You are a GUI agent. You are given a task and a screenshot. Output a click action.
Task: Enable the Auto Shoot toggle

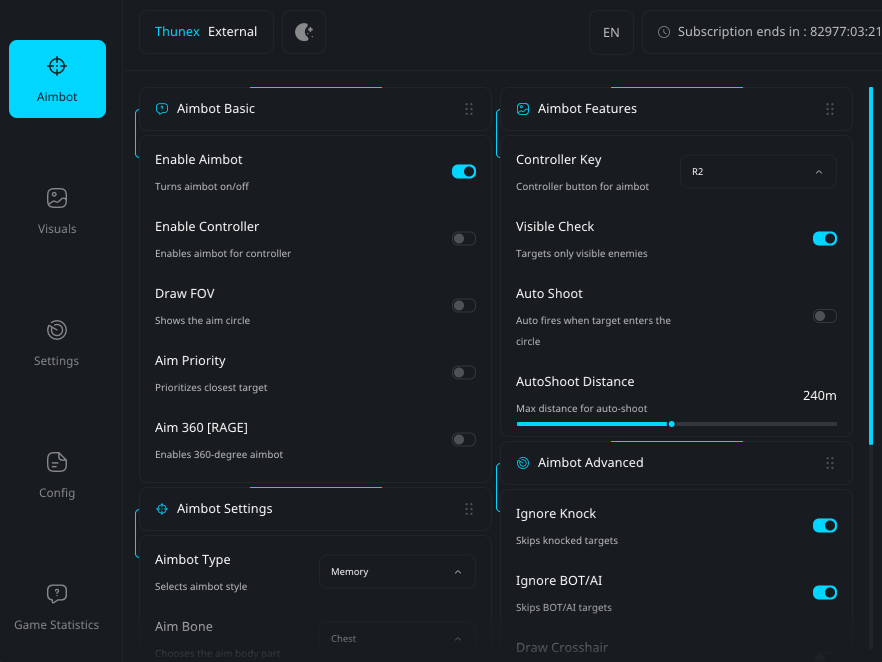coord(824,316)
